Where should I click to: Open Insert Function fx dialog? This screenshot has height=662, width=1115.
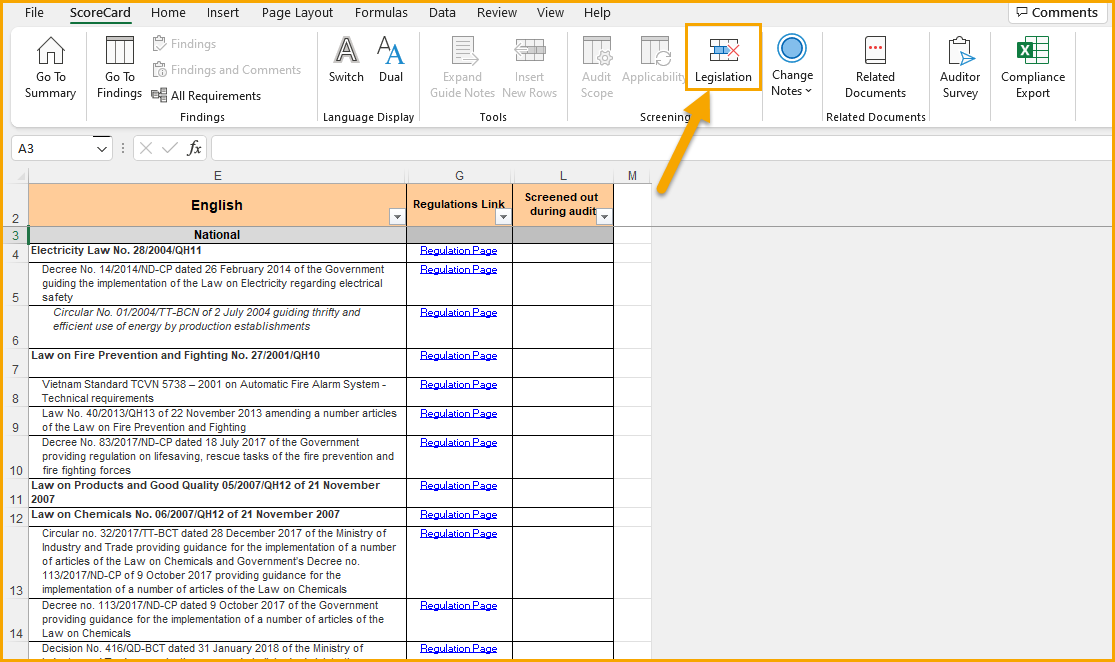[194, 148]
